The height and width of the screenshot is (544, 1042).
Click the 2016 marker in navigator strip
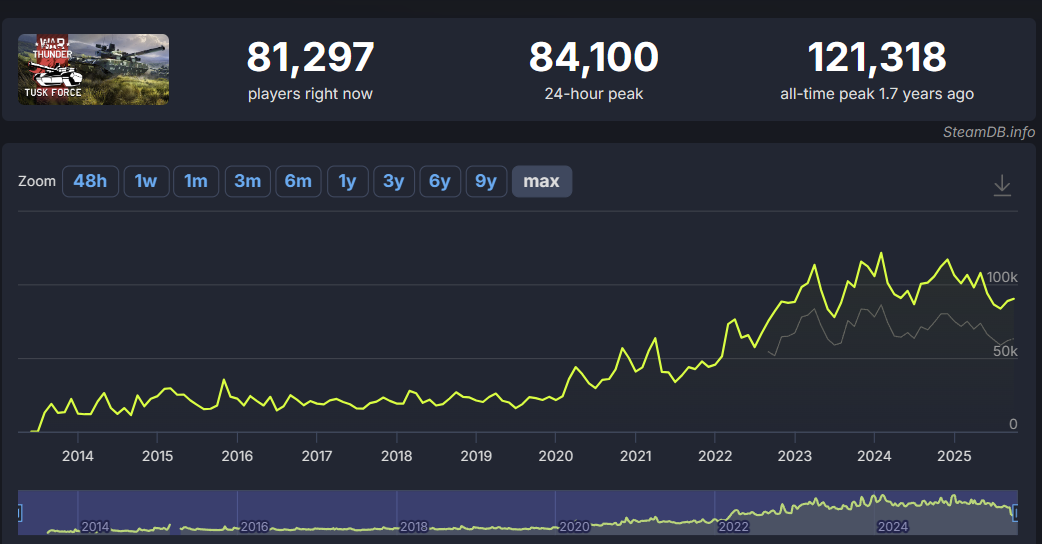click(255, 527)
